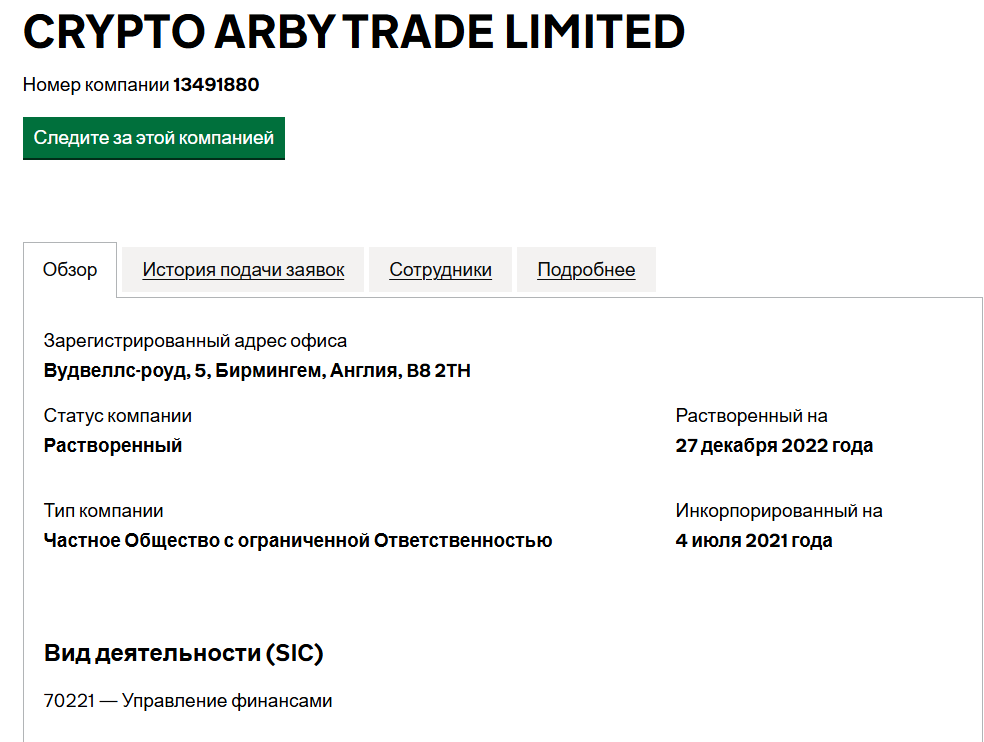Select the company number 13491880
The height and width of the screenshot is (742, 984).
coord(215,85)
